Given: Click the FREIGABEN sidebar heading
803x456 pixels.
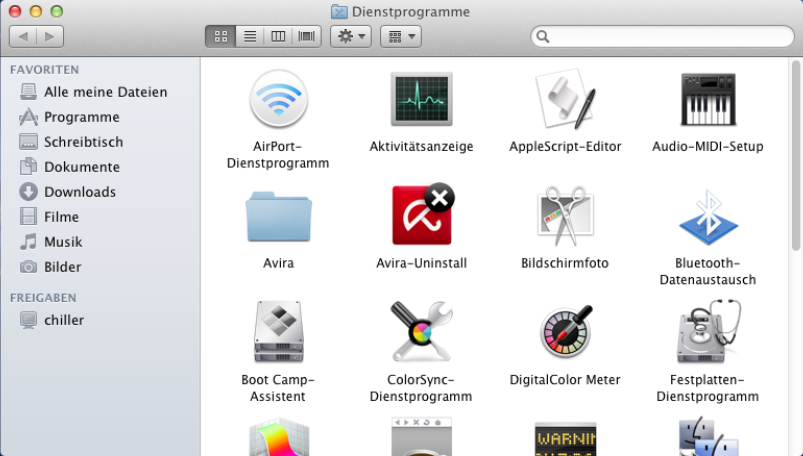Looking at the screenshot, I should 43,298.
